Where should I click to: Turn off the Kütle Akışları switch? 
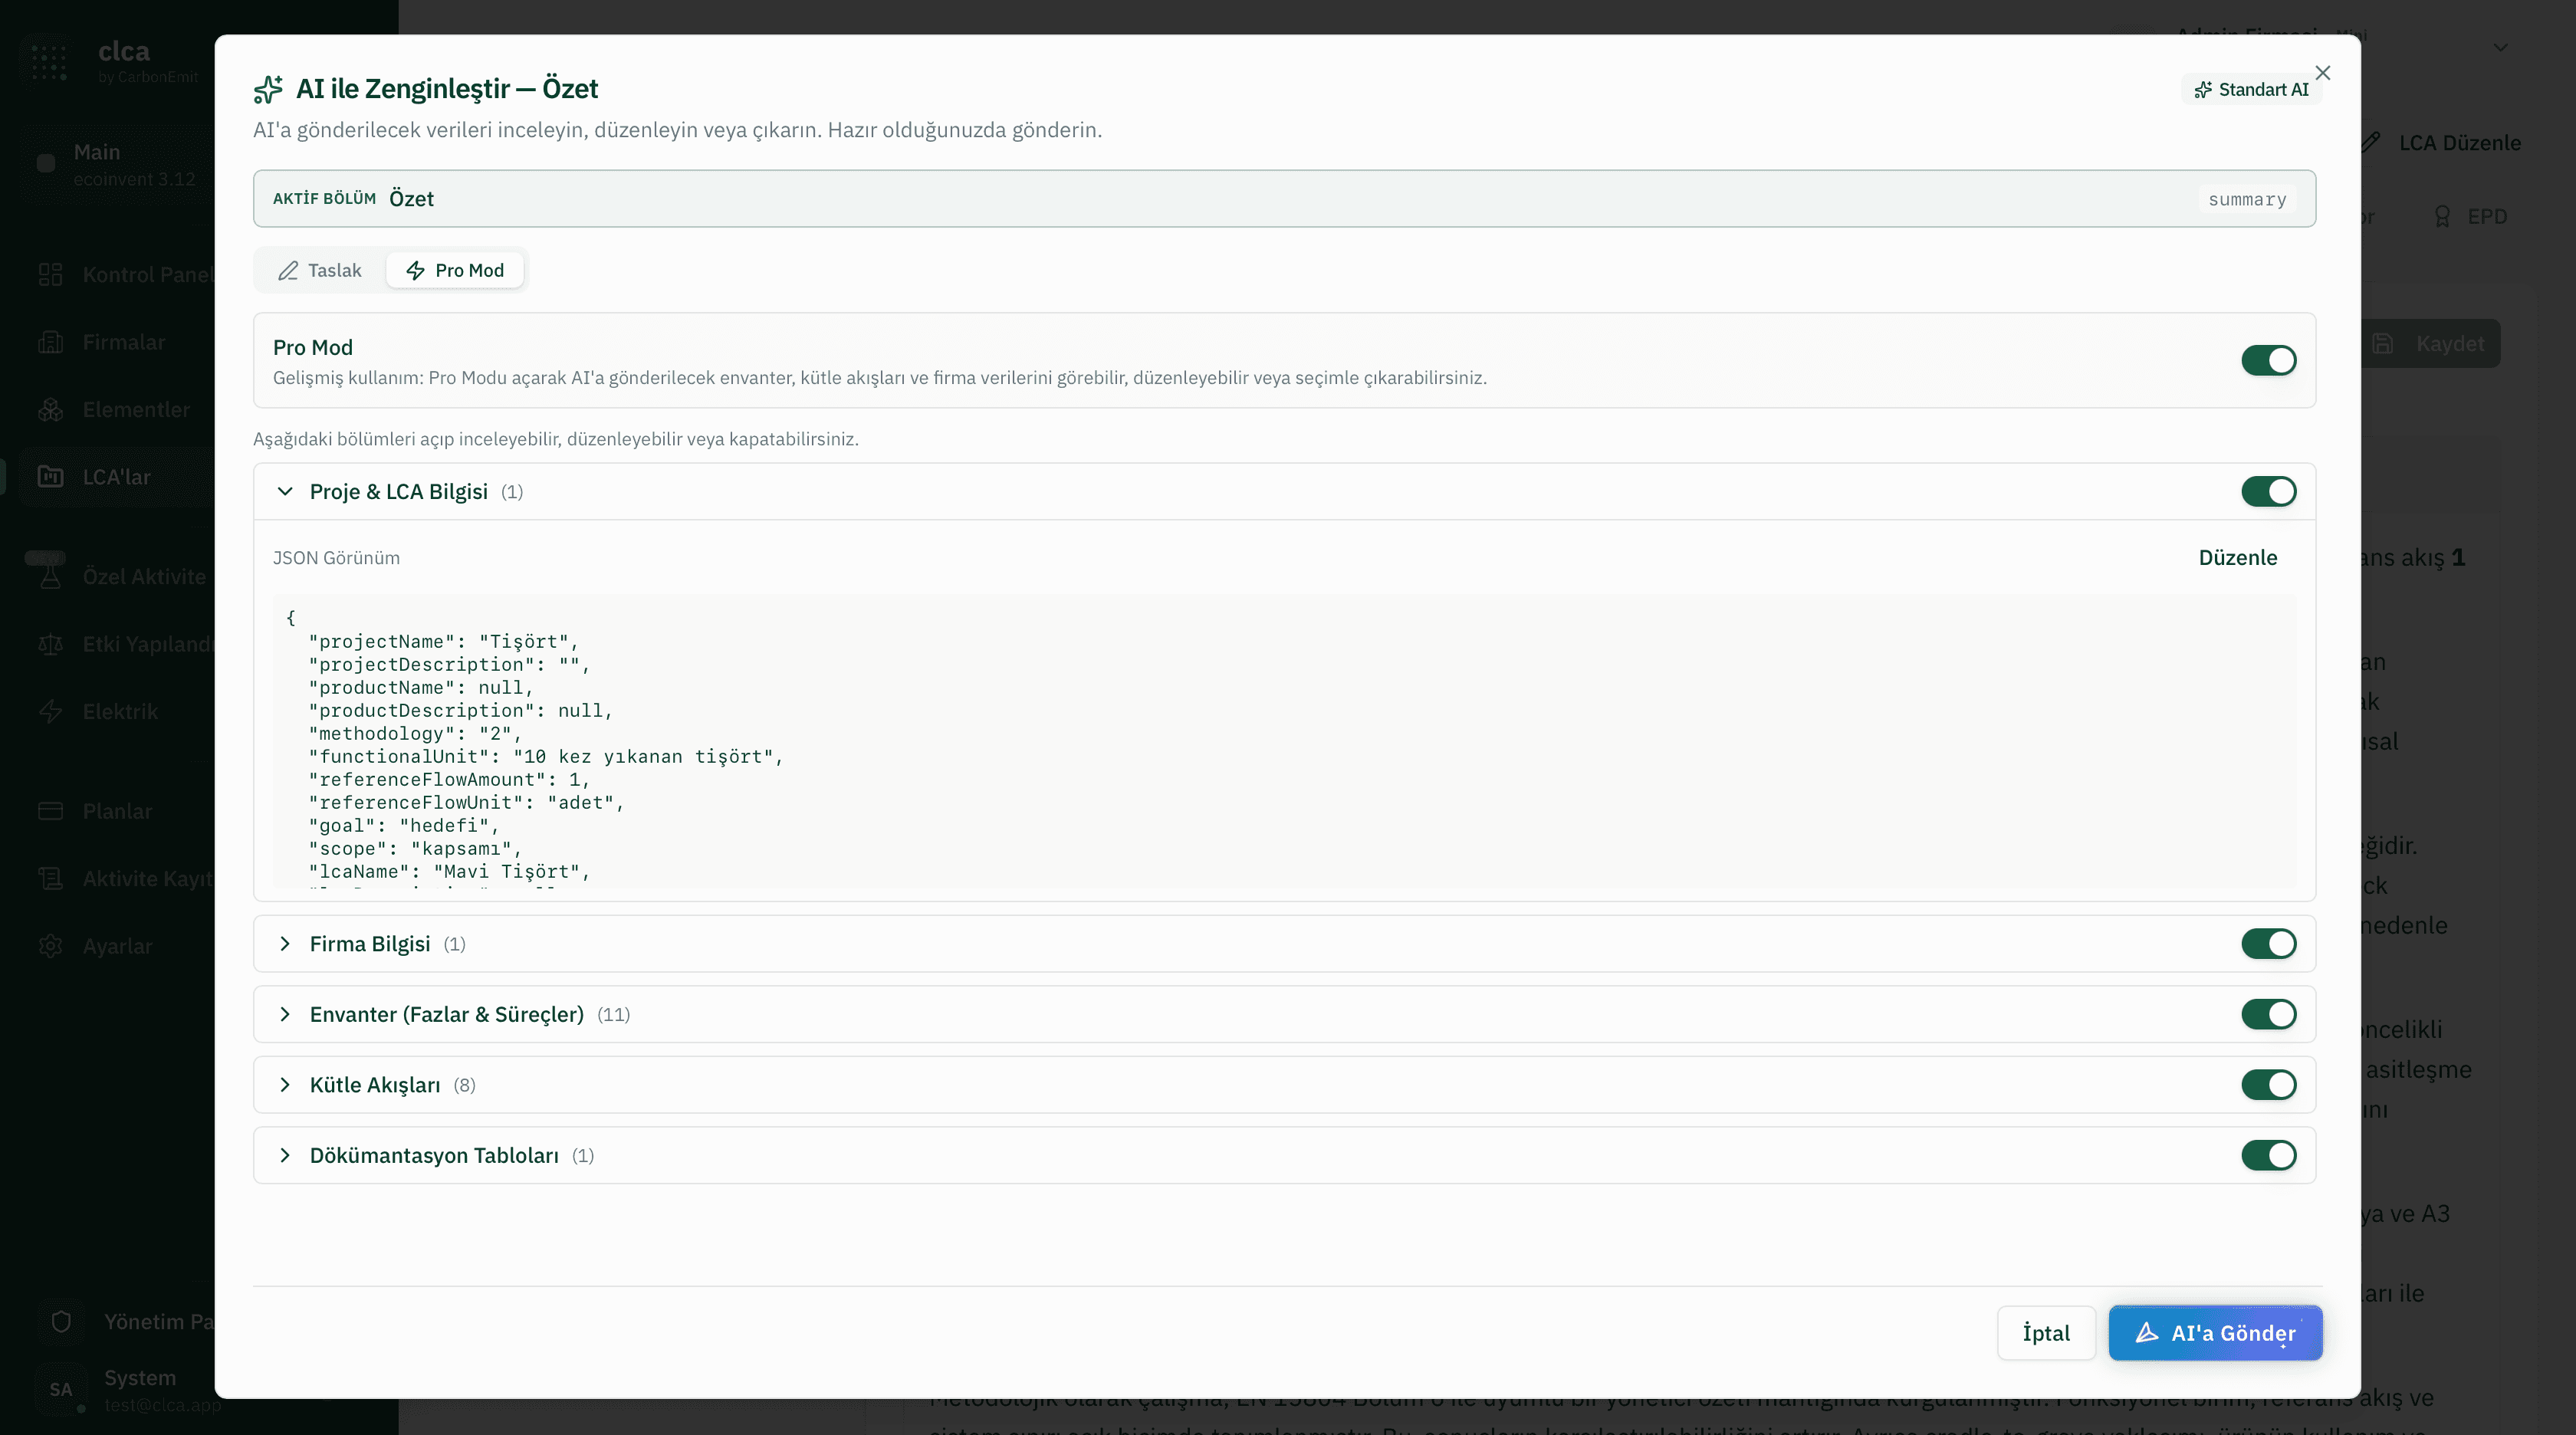[2268, 1084]
